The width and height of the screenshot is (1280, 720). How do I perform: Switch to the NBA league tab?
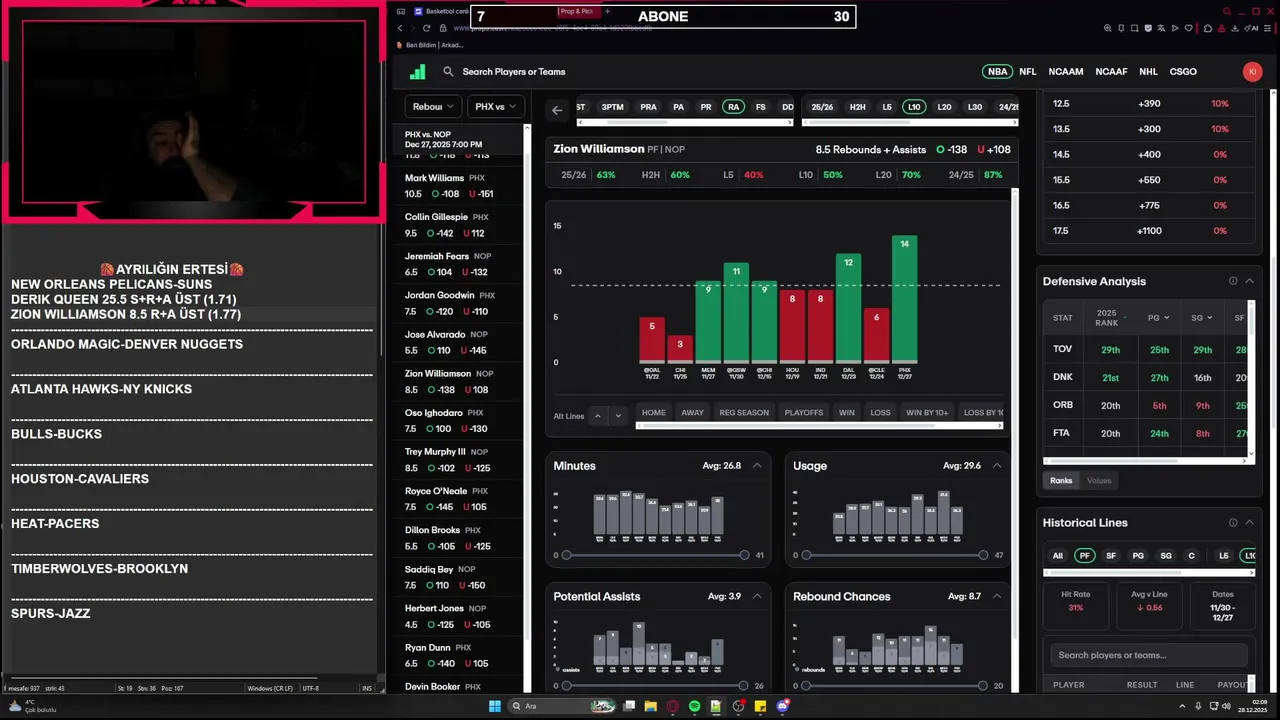click(x=997, y=72)
